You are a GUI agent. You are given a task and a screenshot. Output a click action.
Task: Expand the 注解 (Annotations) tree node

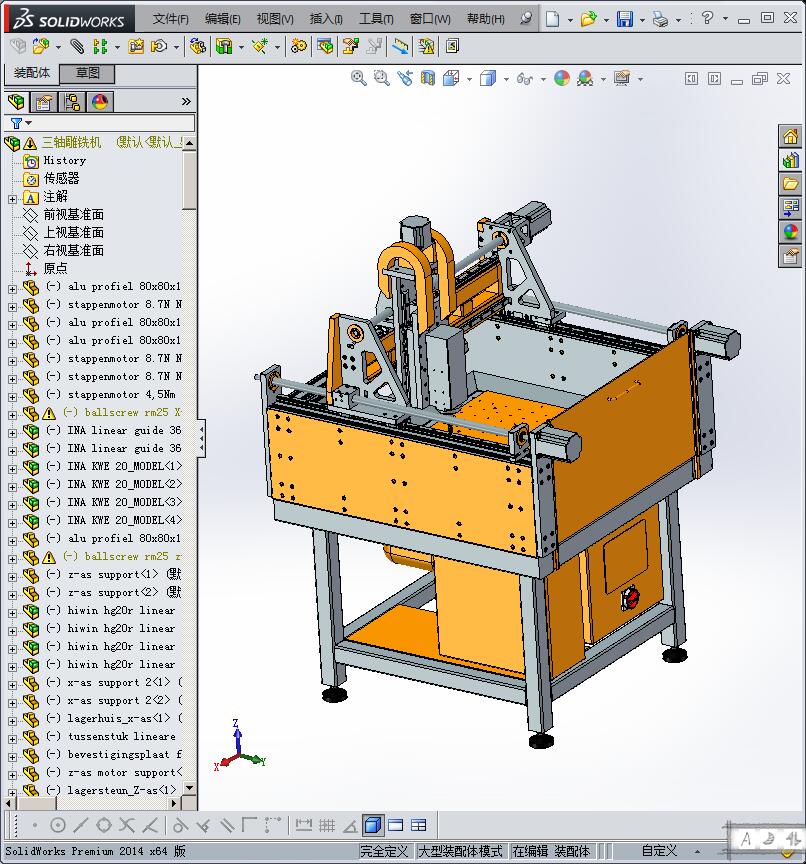(12, 199)
